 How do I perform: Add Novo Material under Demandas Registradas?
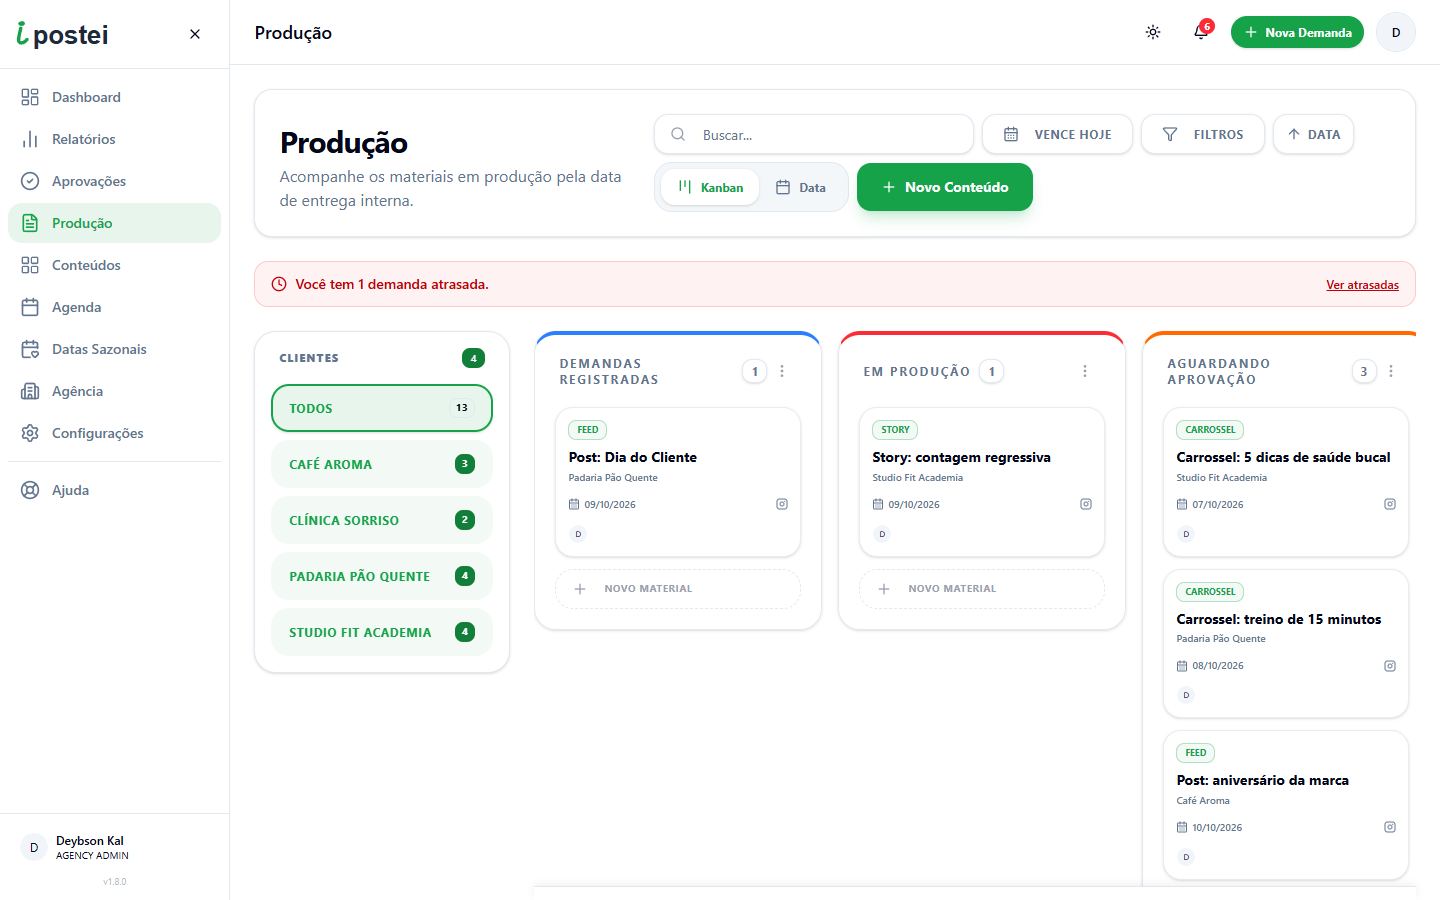pyautogui.click(x=678, y=589)
